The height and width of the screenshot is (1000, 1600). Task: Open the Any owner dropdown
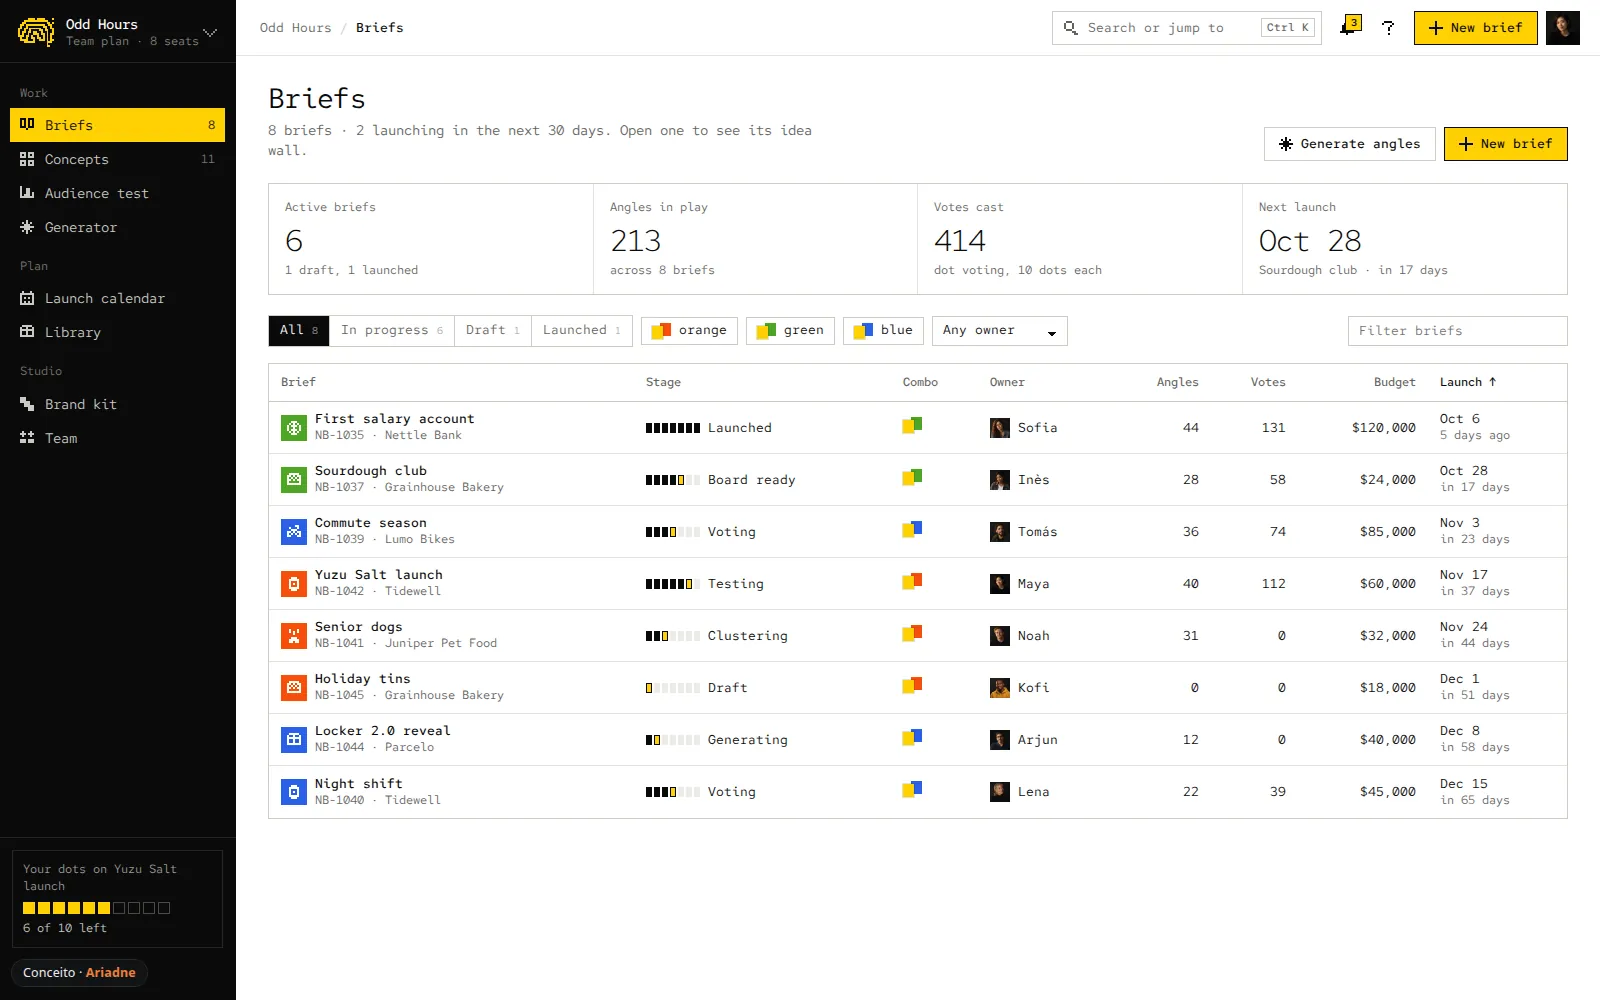pos(1000,330)
